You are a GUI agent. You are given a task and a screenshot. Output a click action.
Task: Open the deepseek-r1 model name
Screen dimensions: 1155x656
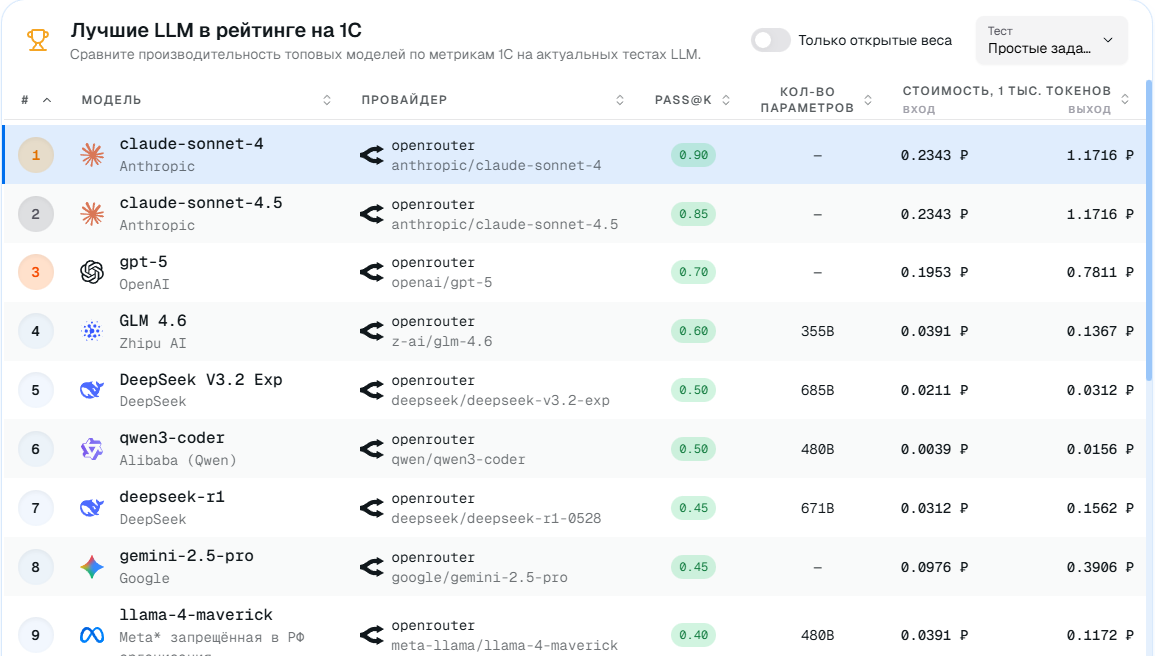tap(173, 497)
